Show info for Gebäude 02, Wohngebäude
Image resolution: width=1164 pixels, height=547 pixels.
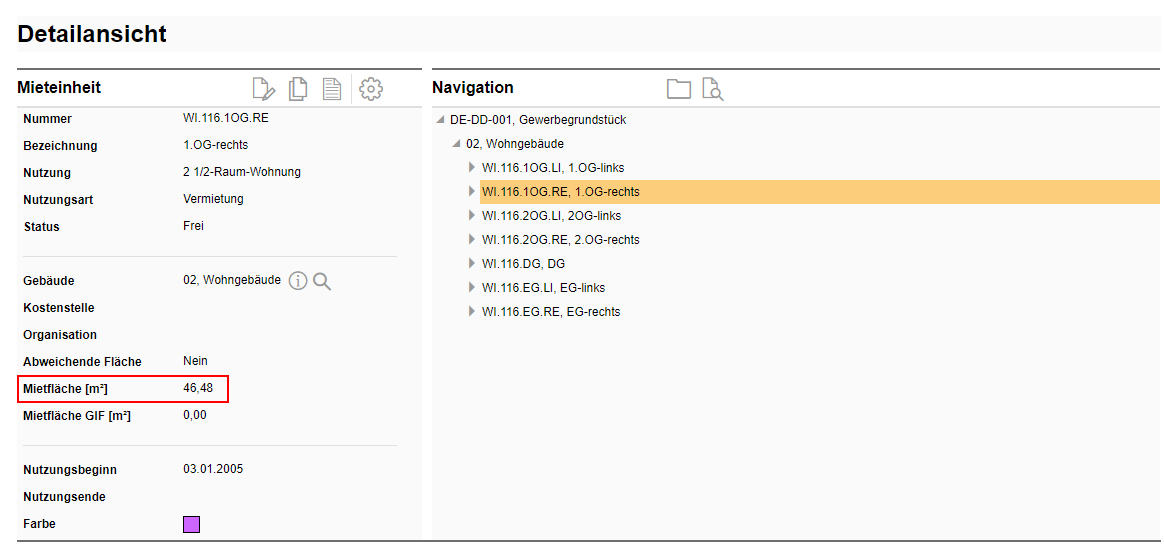click(298, 282)
